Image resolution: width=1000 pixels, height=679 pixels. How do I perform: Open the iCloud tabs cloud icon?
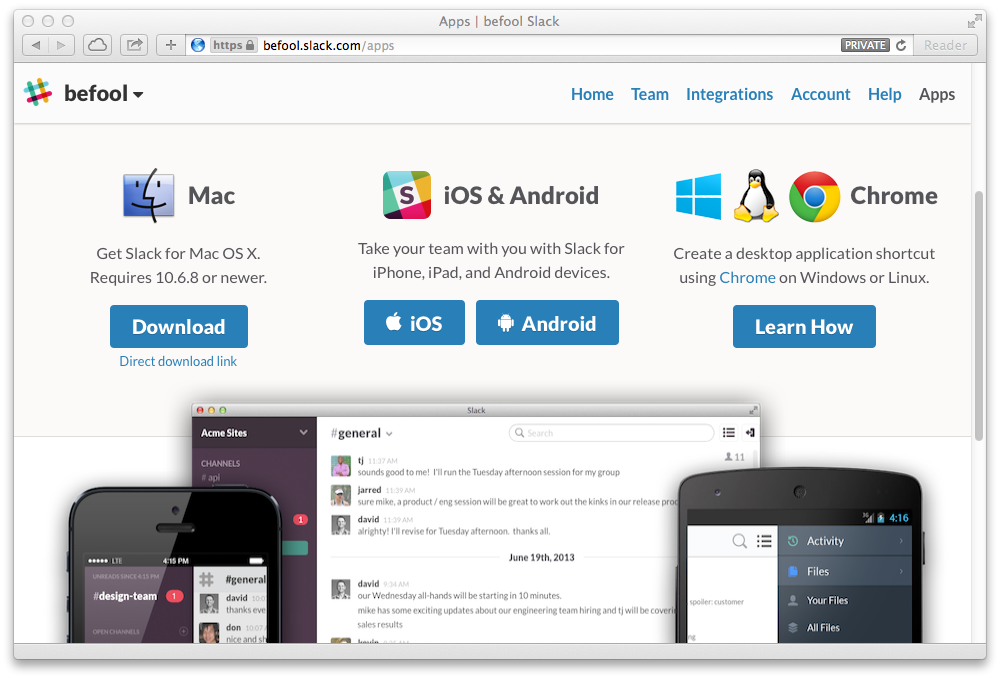pos(97,45)
